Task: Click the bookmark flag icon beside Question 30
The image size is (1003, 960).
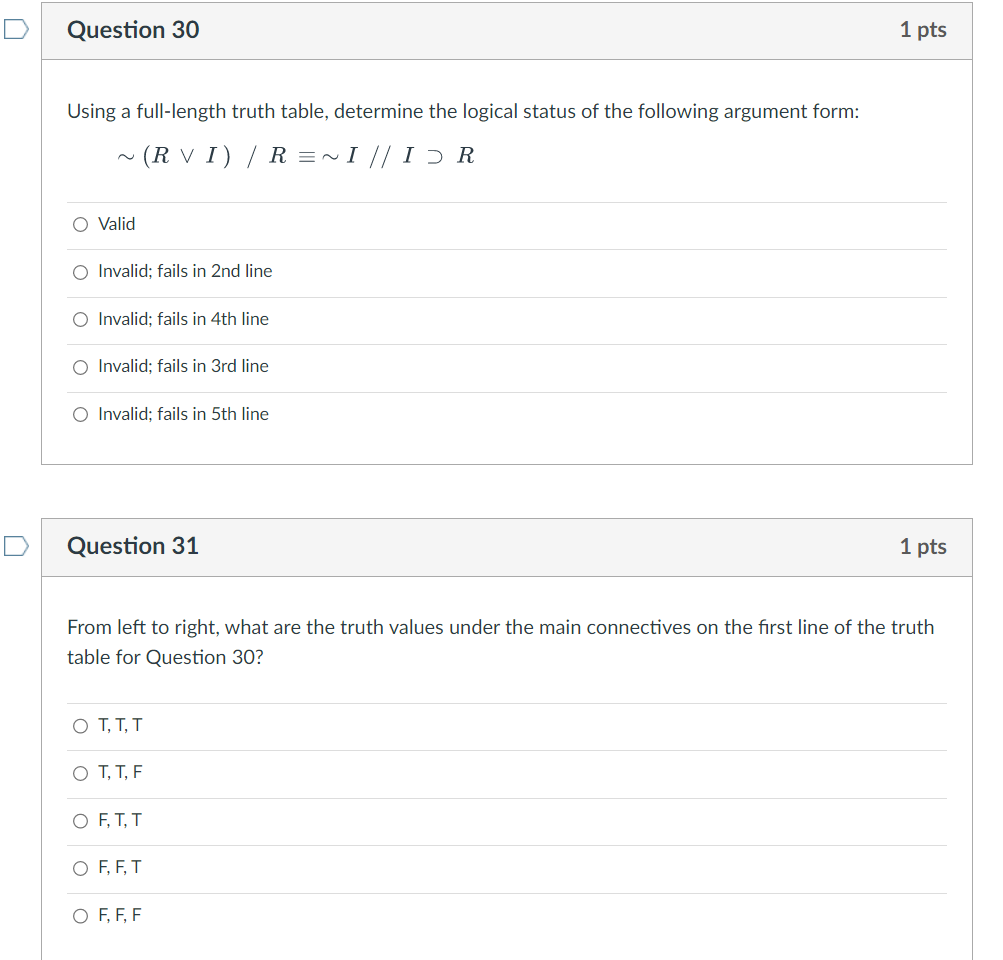Action: [x=12, y=31]
